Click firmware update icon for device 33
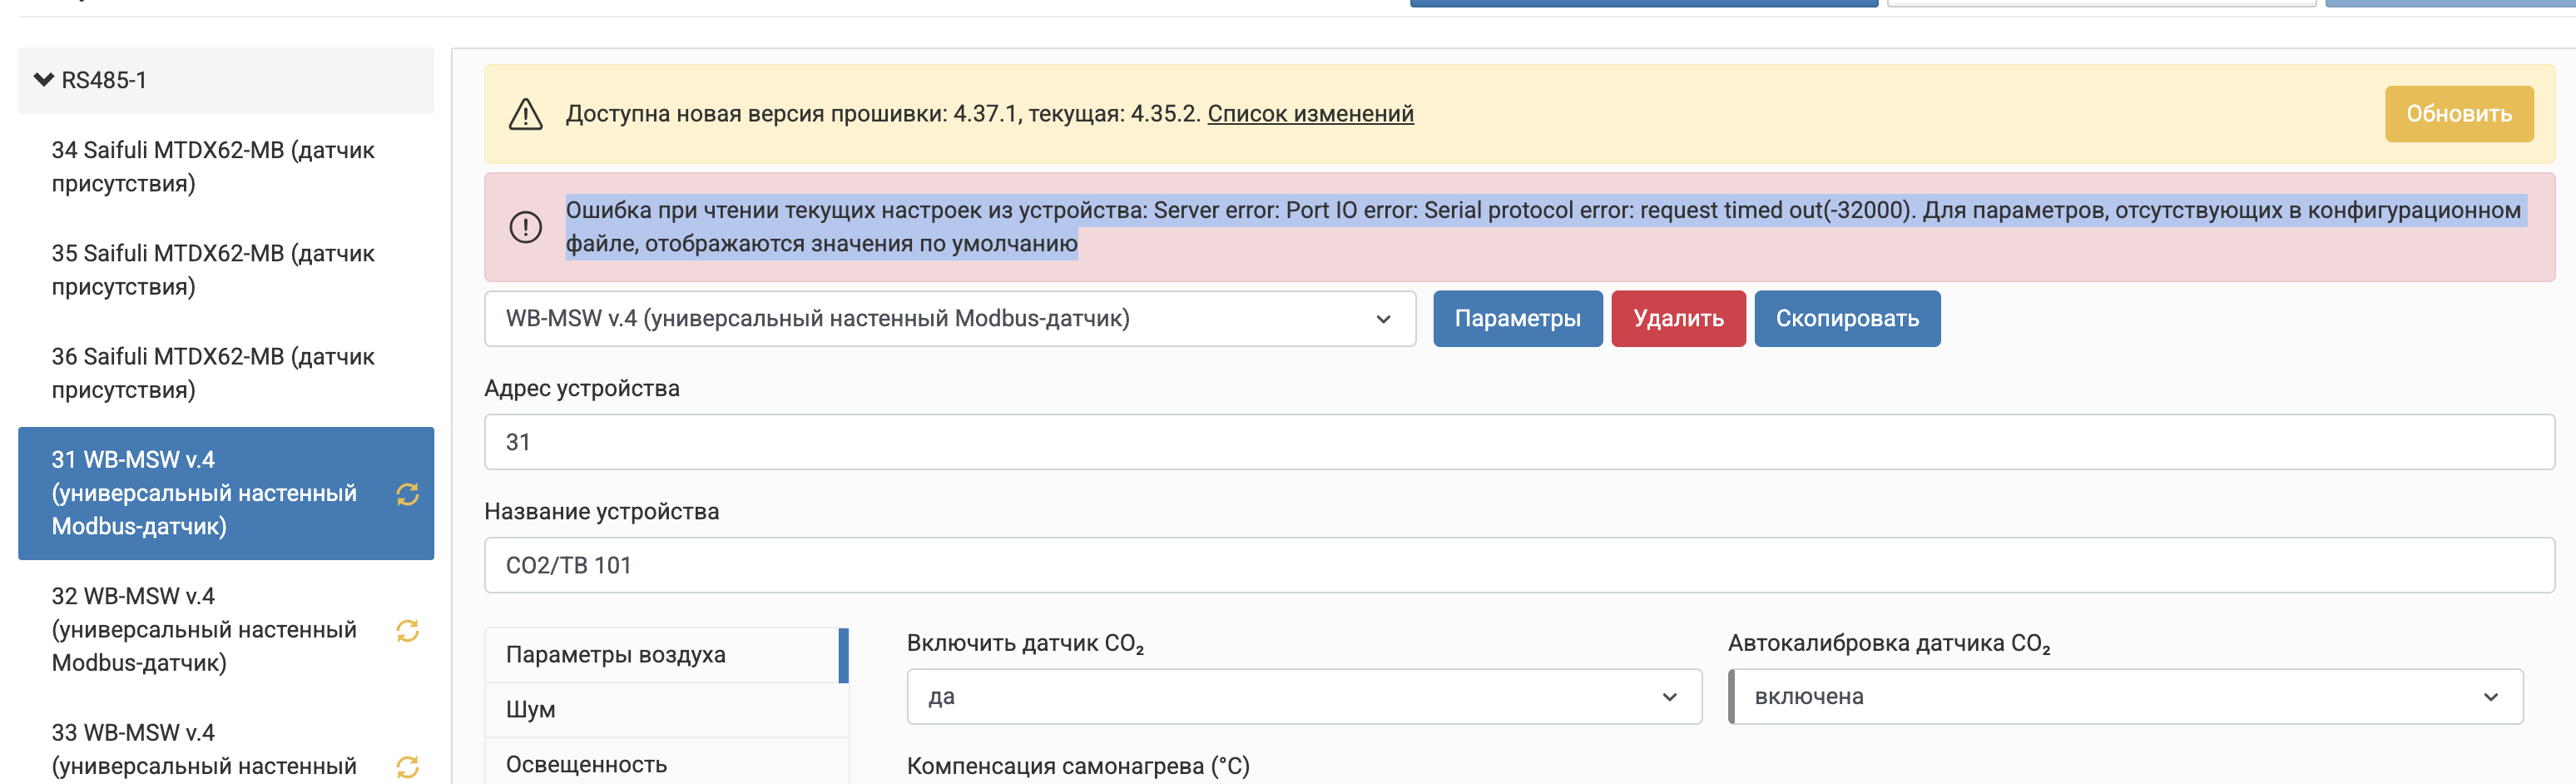This screenshot has width=2576, height=784. (407, 767)
